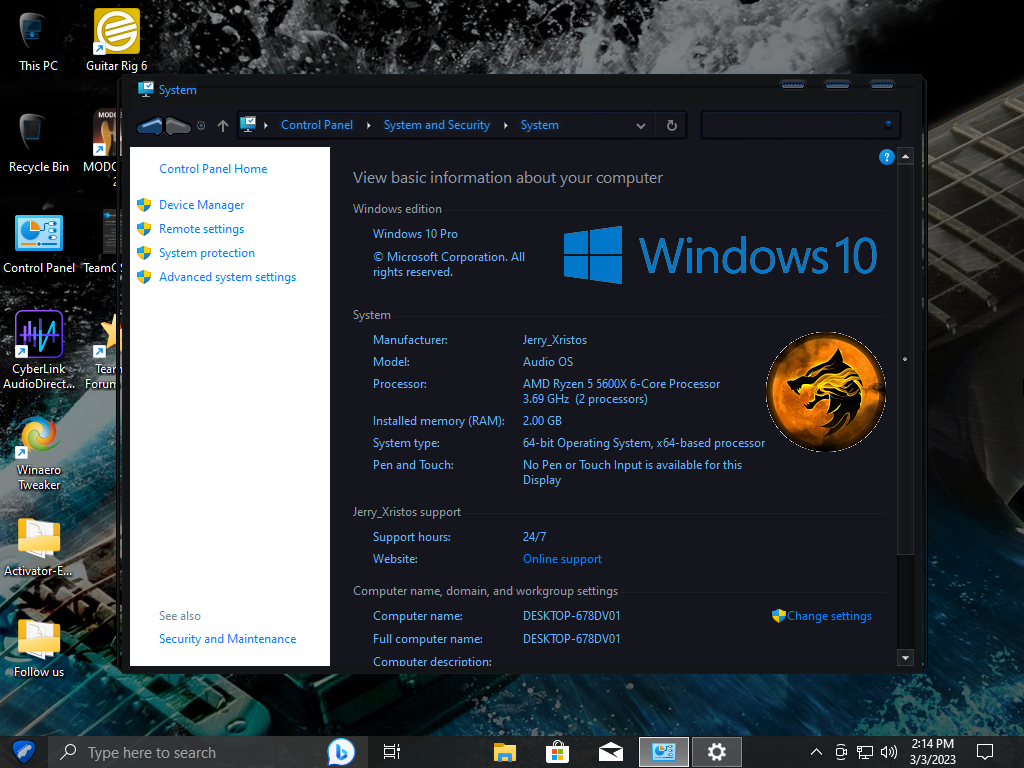Click System in the breadcrumb path

(x=539, y=125)
